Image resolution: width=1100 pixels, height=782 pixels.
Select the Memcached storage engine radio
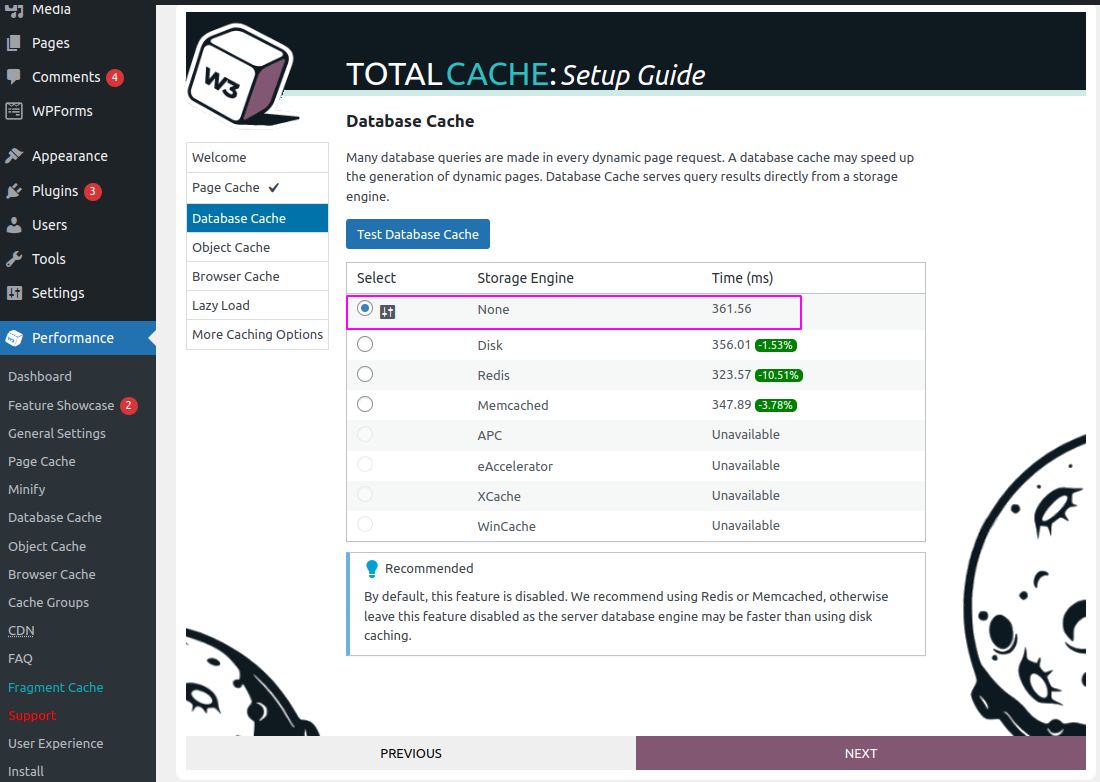[x=365, y=405]
